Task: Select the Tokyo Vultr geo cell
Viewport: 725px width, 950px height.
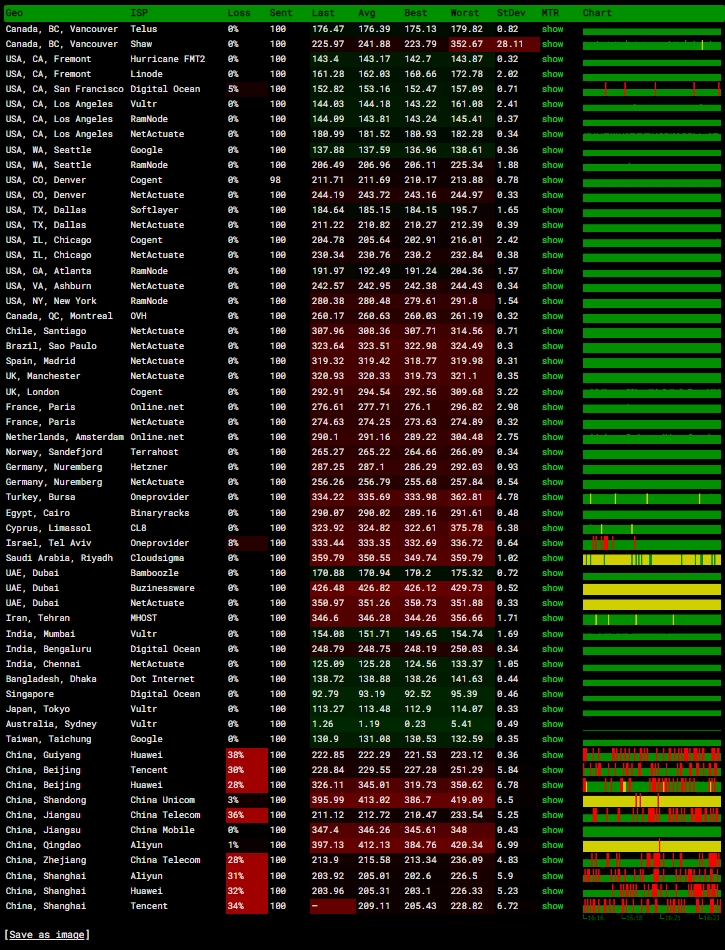Action: (x=36, y=709)
